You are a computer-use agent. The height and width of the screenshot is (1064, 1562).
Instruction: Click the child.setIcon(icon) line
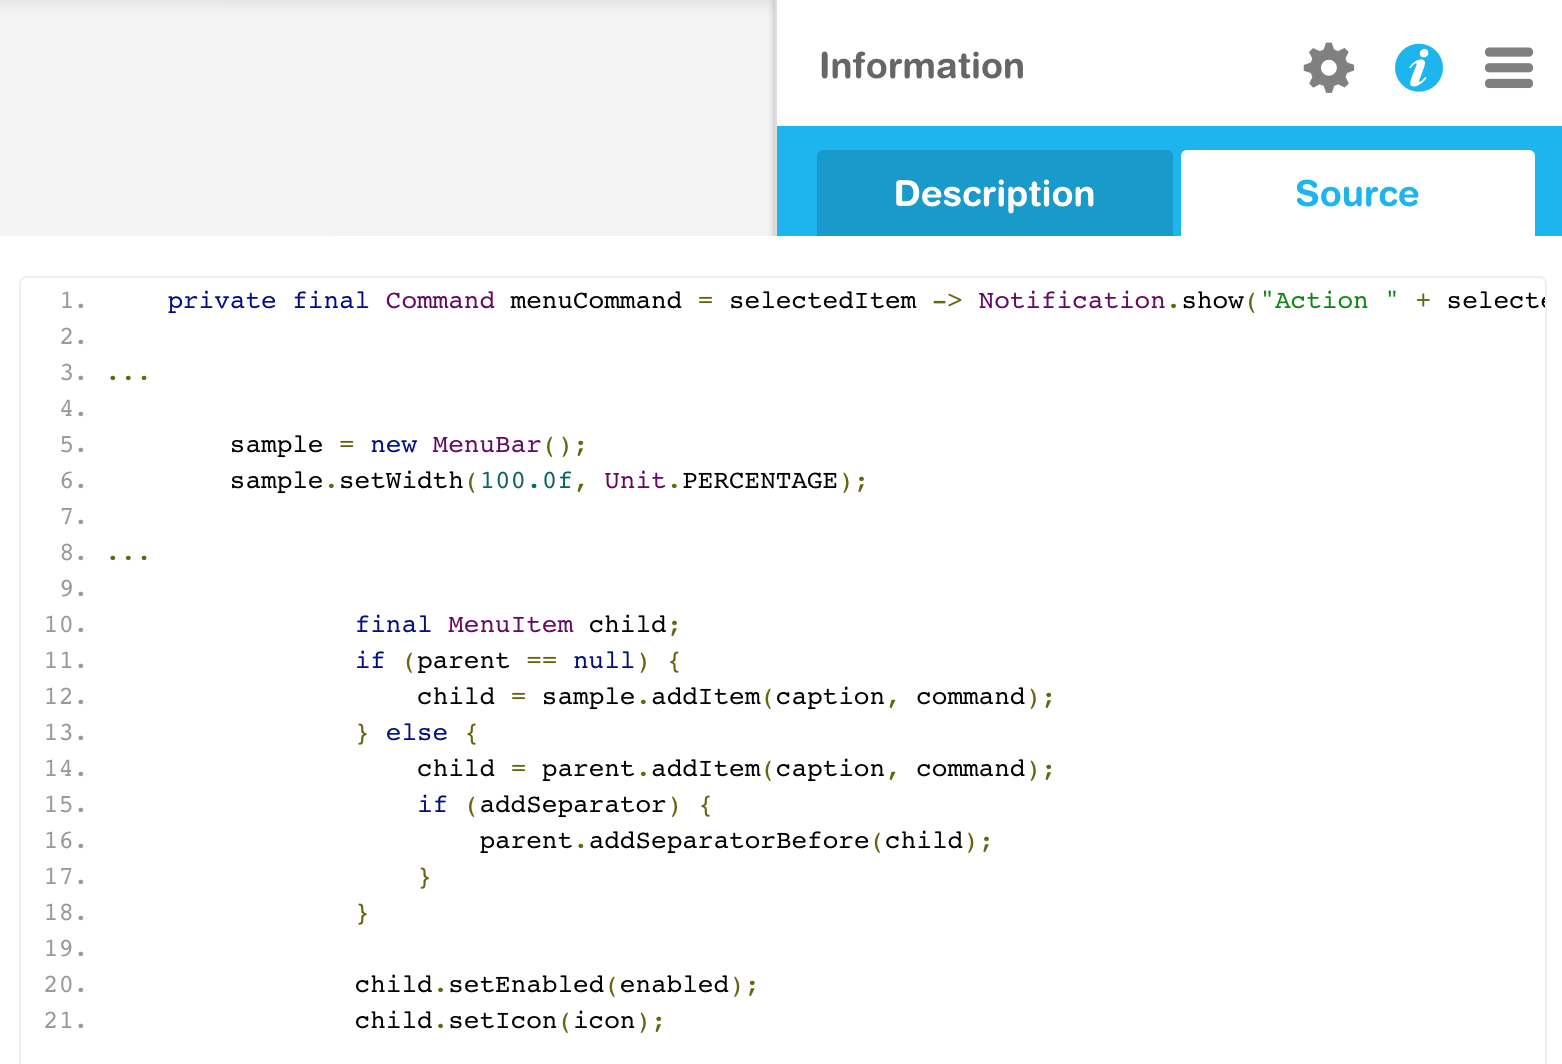pos(509,1021)
